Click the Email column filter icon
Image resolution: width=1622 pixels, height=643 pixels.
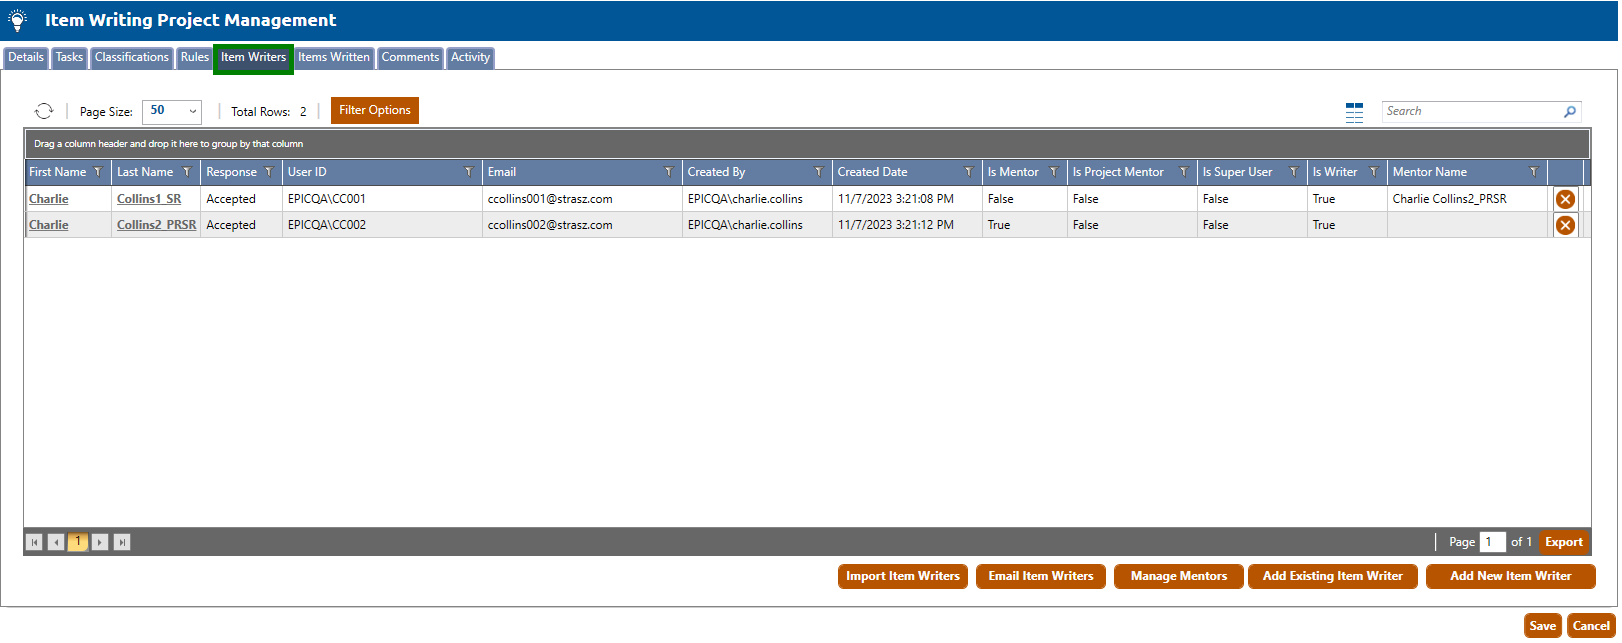coord(669,172)
